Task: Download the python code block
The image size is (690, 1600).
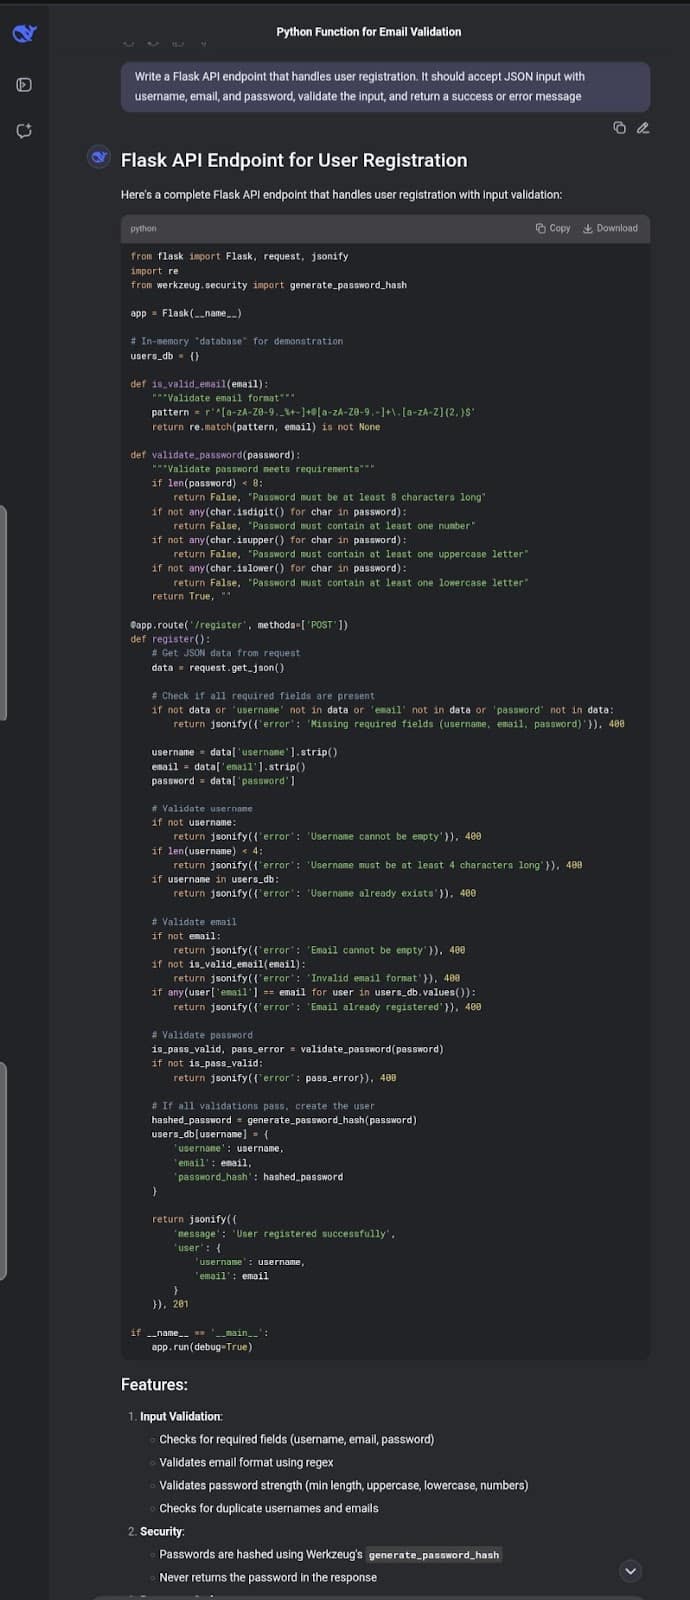Action: click(x=610, y=228)
